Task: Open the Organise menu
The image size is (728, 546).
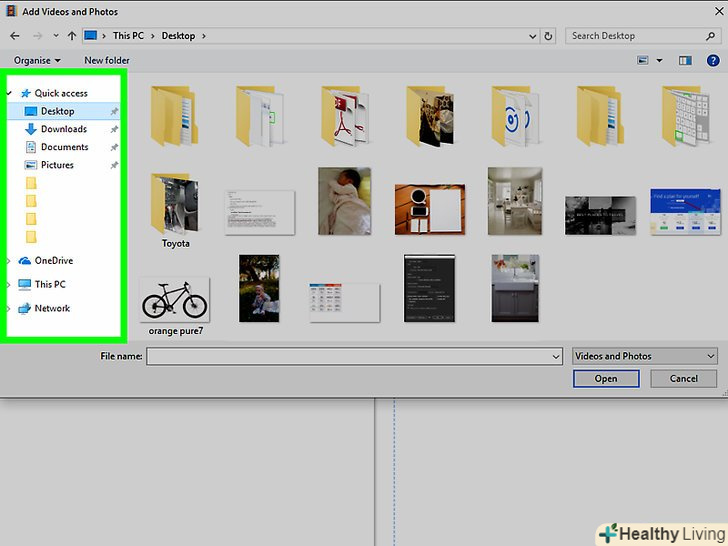Action: pos(37,60)
